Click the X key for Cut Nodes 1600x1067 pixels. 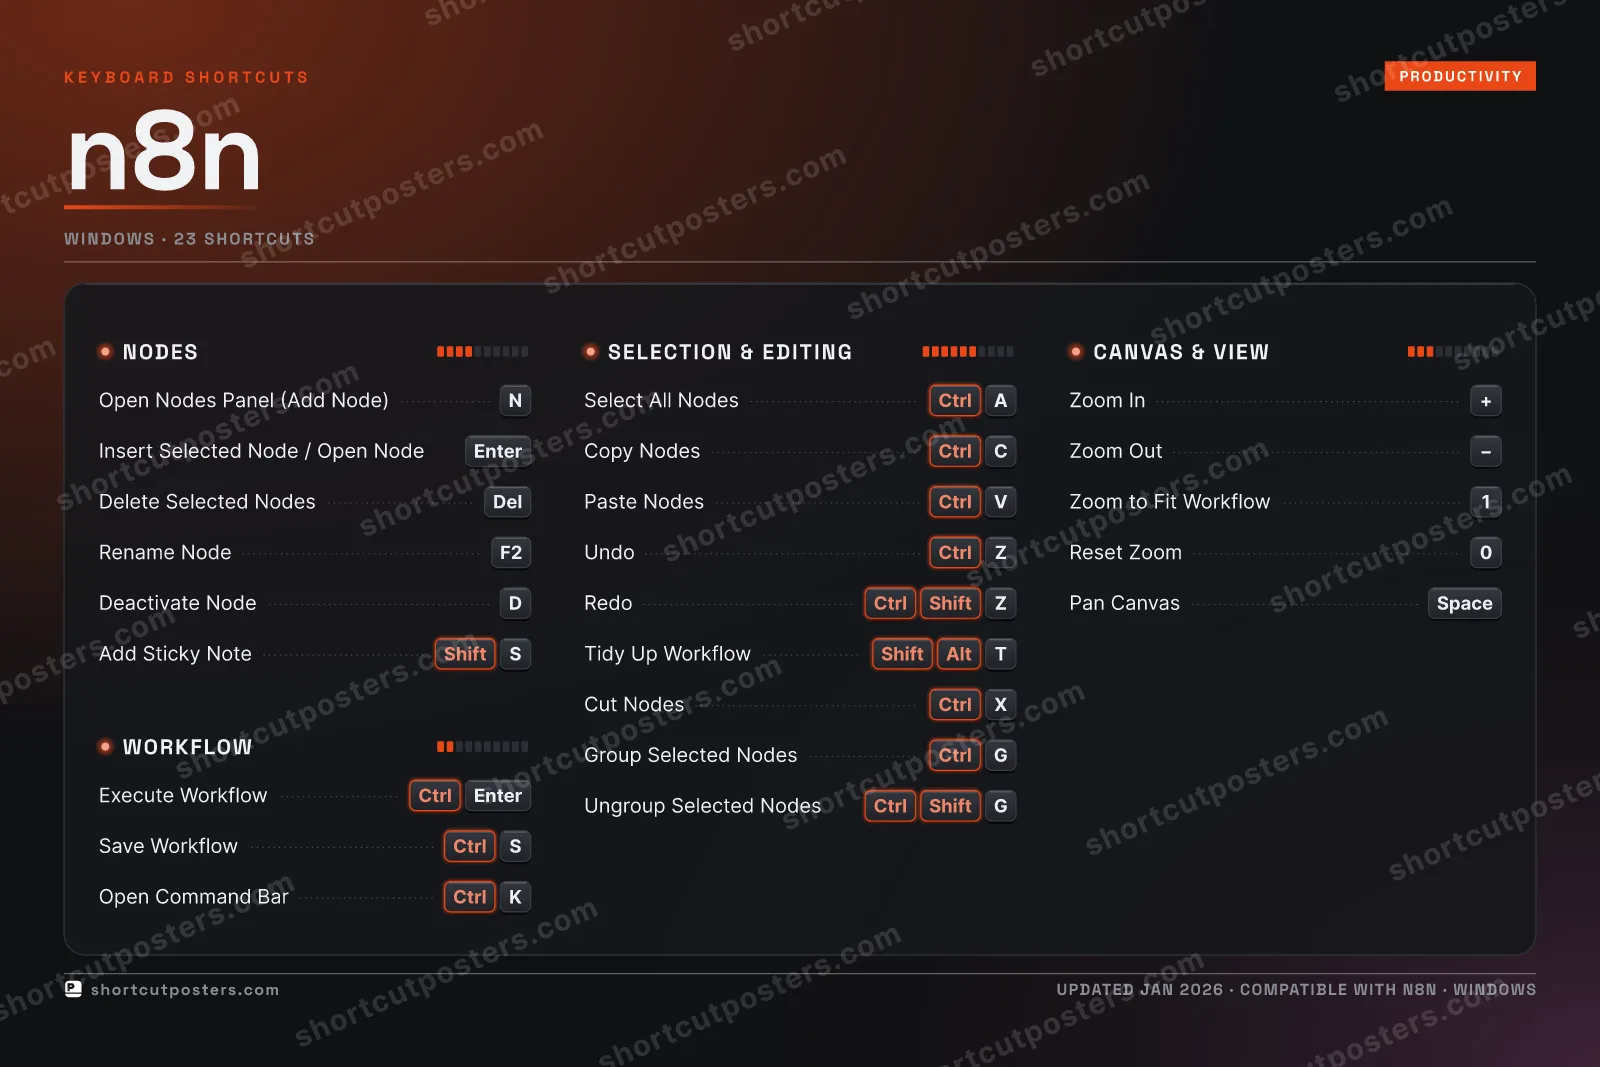(x=1000, y=705)
